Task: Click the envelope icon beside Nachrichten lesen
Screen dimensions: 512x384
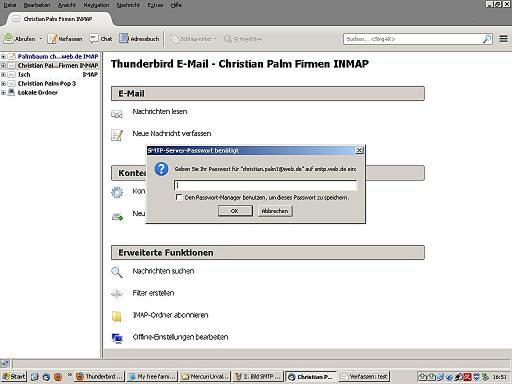Action: [117, 114]
